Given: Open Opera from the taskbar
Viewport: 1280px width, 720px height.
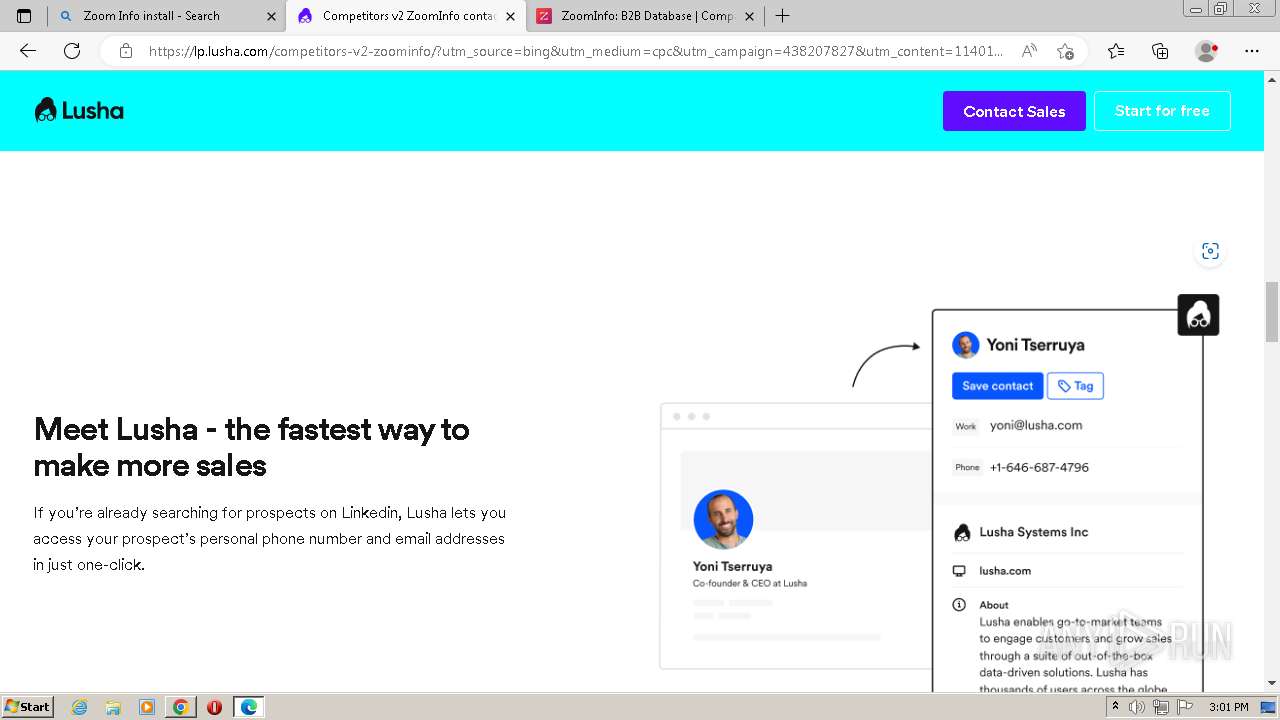Looking at the screenshot, I should tap(214, 707).
